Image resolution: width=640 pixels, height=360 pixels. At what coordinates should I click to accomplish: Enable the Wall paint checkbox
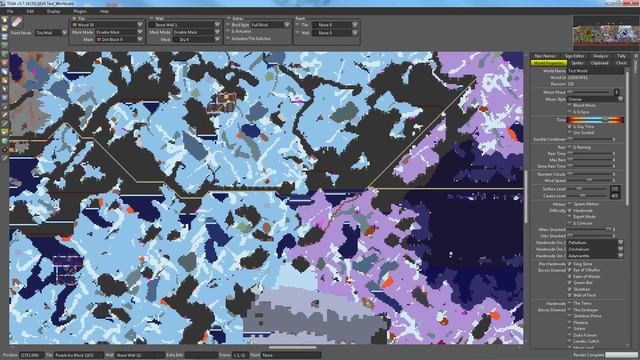(x=151, y=18)
